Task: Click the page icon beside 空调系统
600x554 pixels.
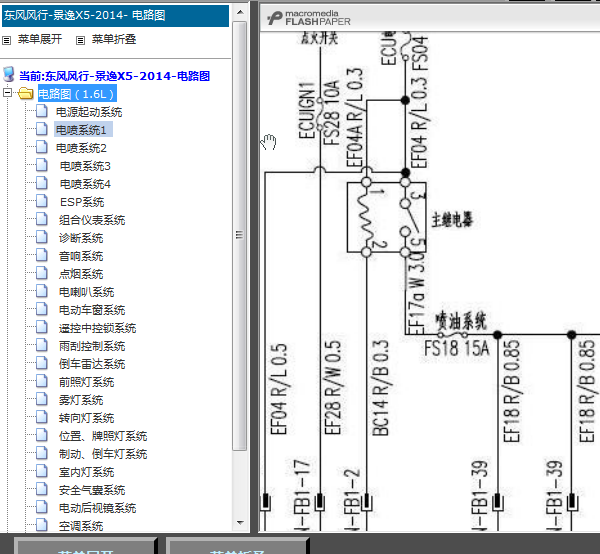Action: [42, 525]
